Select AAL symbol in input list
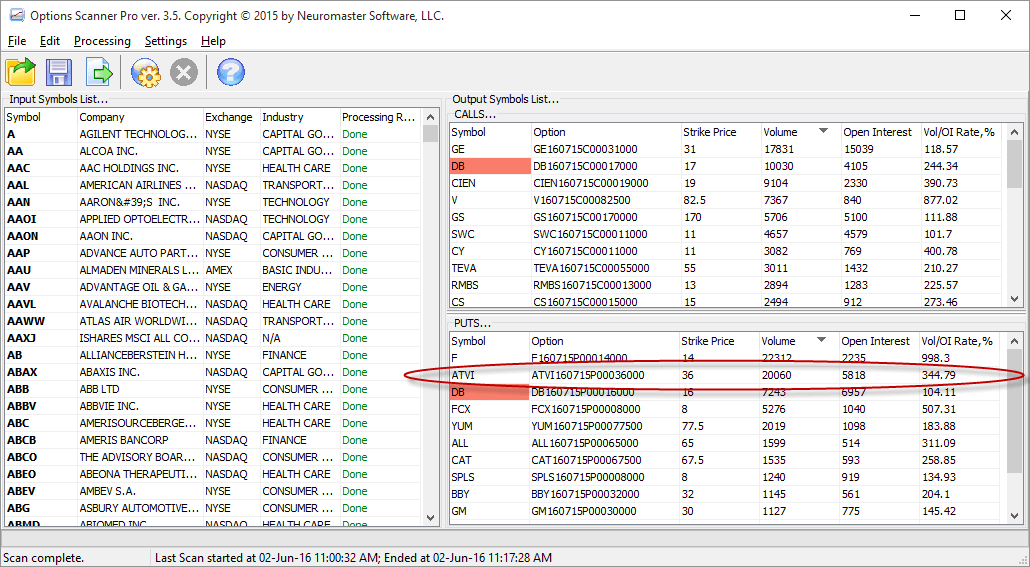The image size is (1030, 567). (18, 185)
